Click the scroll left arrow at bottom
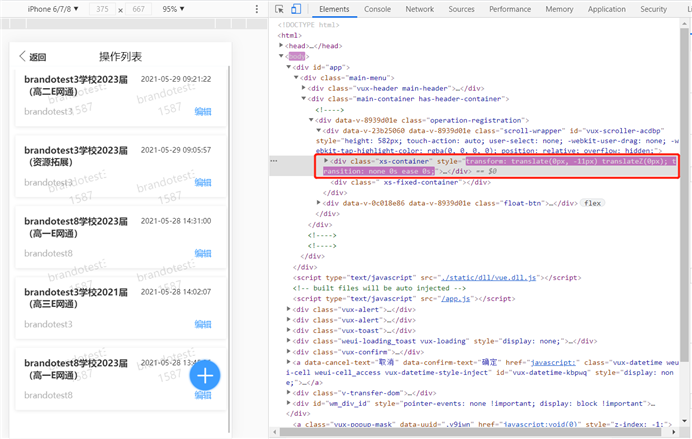 click(275, 431)
